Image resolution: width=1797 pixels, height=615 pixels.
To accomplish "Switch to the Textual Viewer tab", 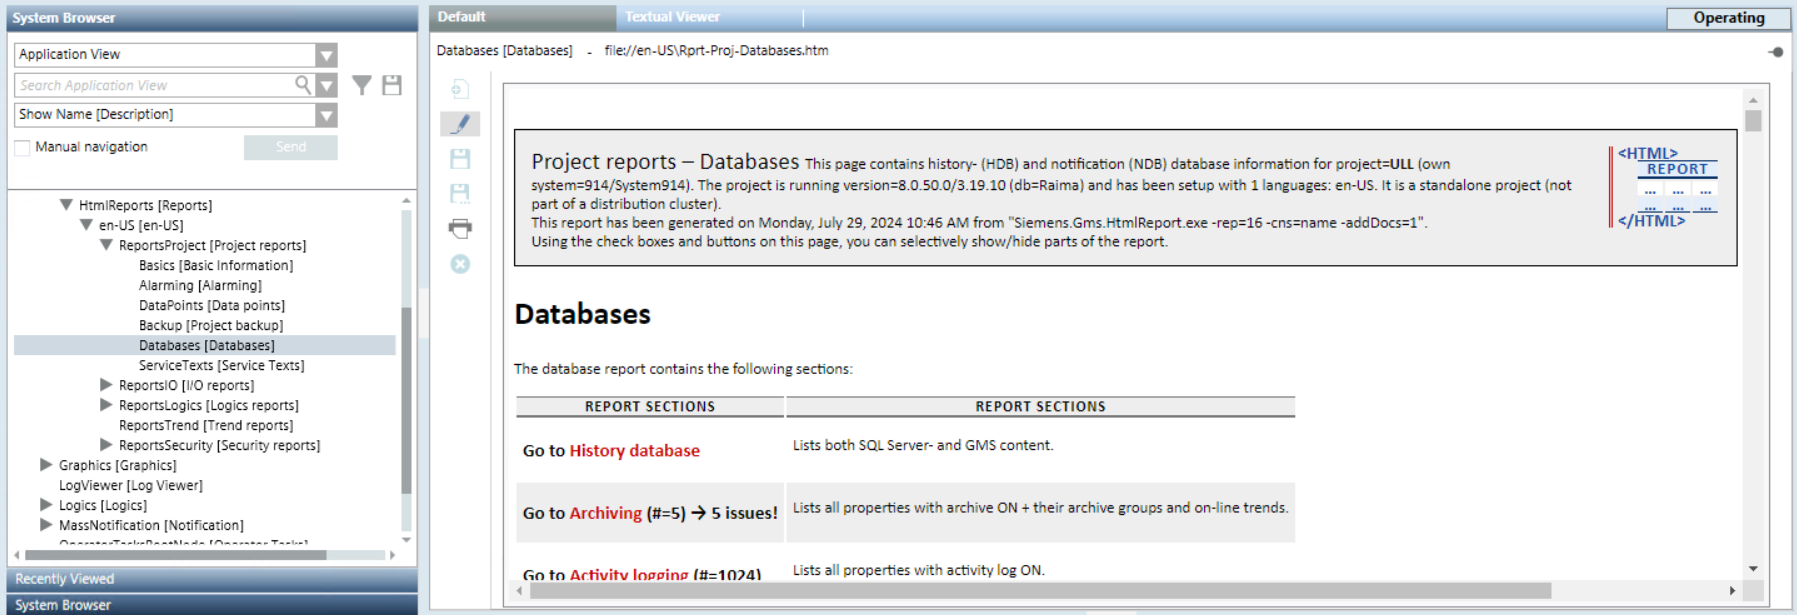I will tap(672, 17).
